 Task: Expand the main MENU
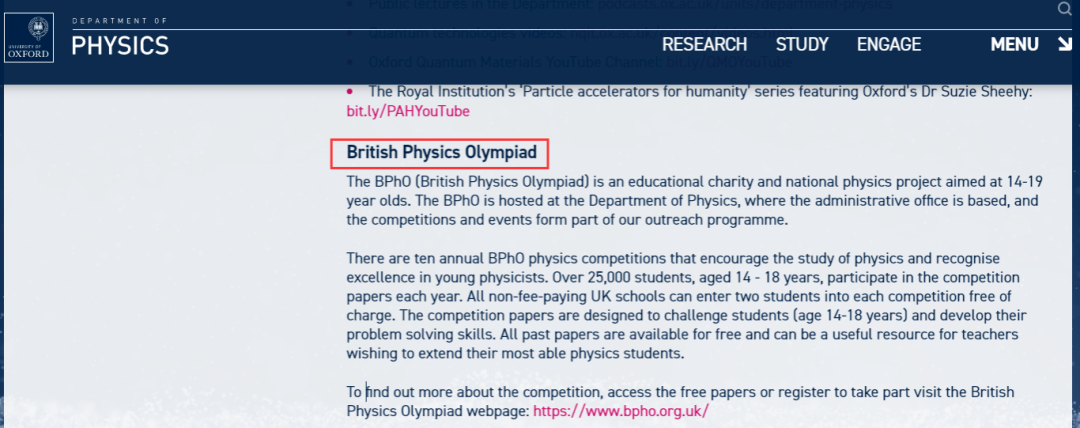click(x=1015, y=45)
